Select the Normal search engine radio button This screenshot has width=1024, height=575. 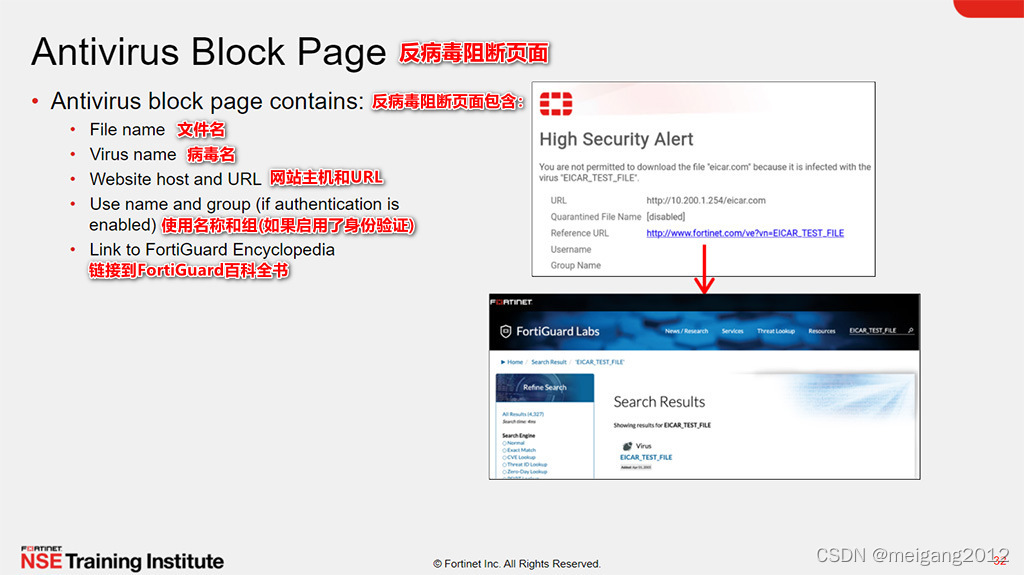(504, 443)
